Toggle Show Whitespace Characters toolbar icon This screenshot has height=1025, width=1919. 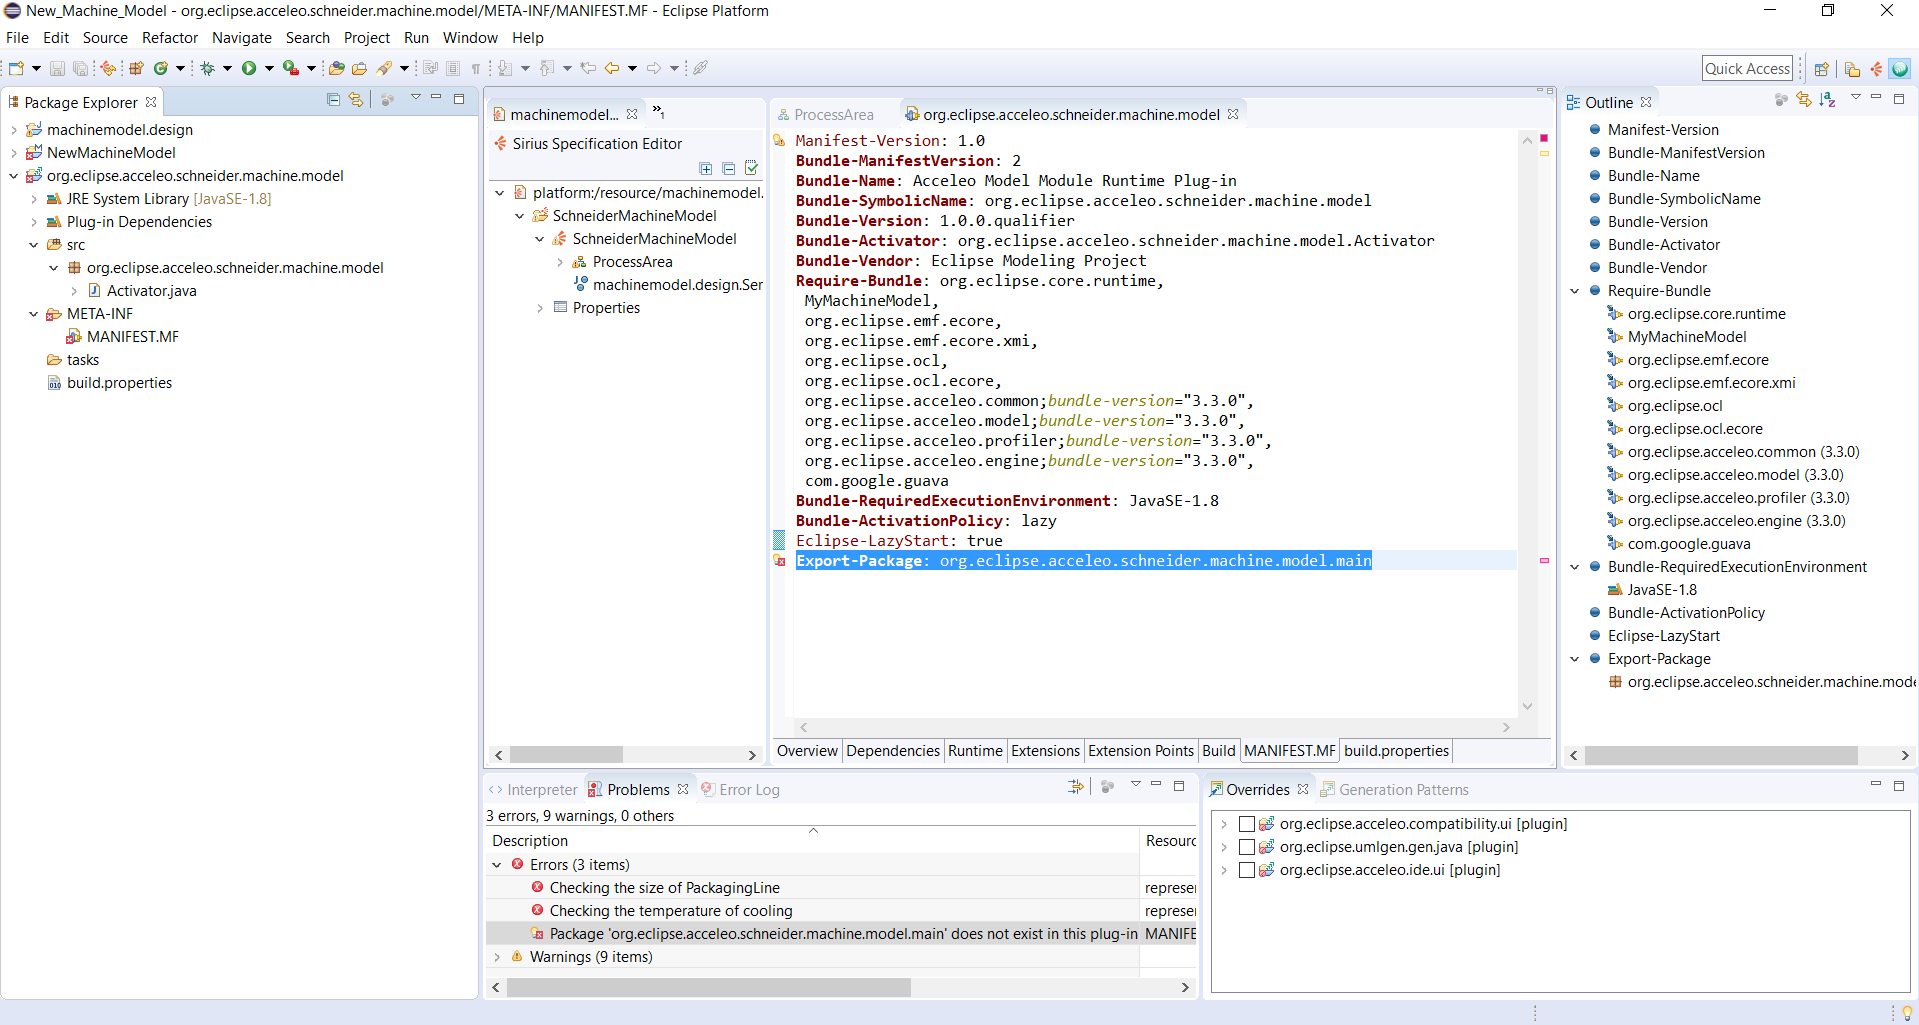pyautogui.click(x=476, y=68)
